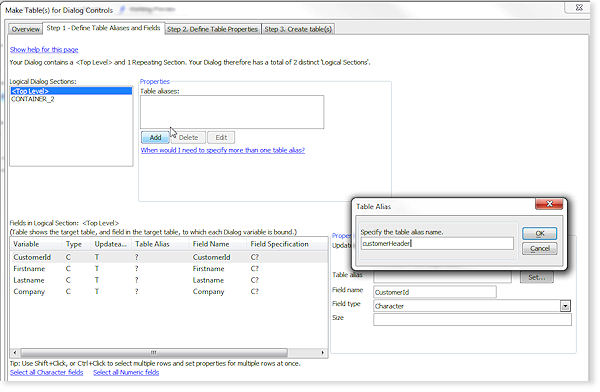
Task: Open the Field type Character dropdown
Action: 565,306
